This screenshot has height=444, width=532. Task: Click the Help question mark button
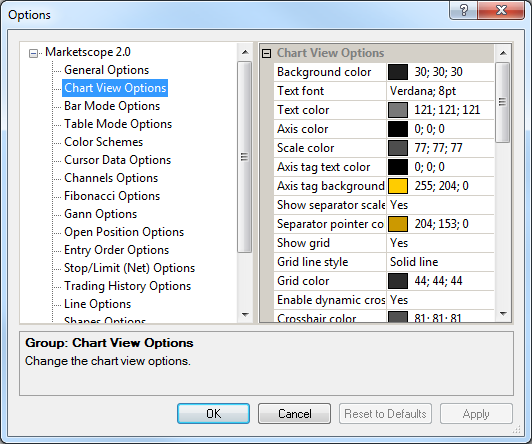click(x=463, y=10)
